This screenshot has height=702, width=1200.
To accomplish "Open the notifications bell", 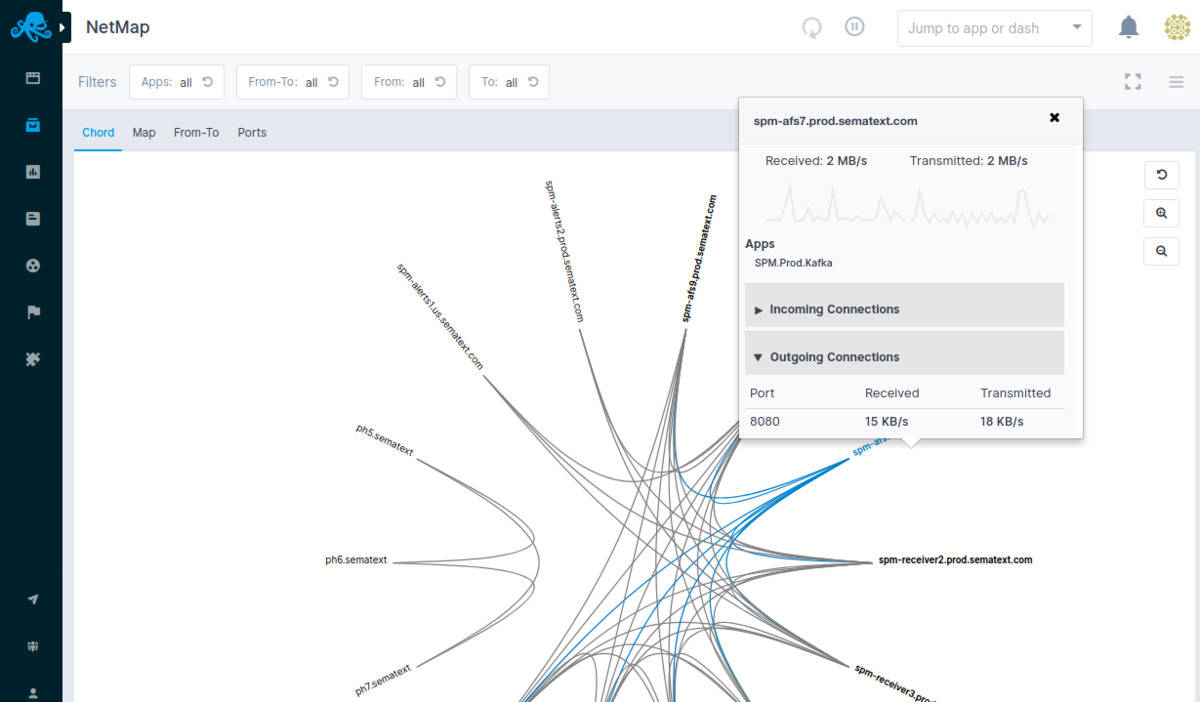I will tap(1128, 28).
